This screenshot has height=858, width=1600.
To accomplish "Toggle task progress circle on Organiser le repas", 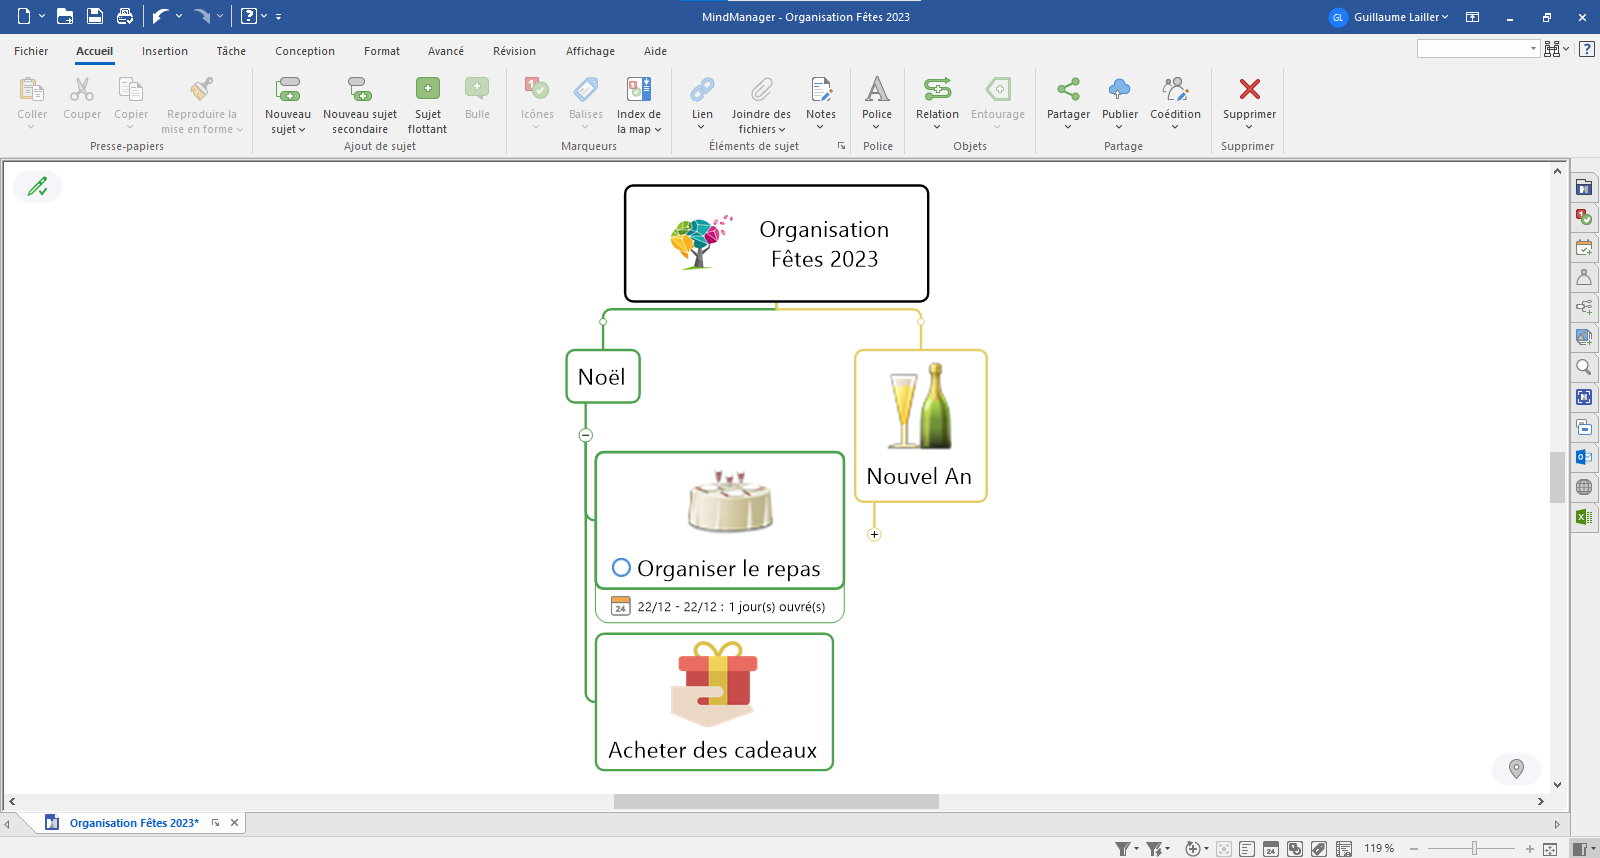I will click(x=621, y=568).
